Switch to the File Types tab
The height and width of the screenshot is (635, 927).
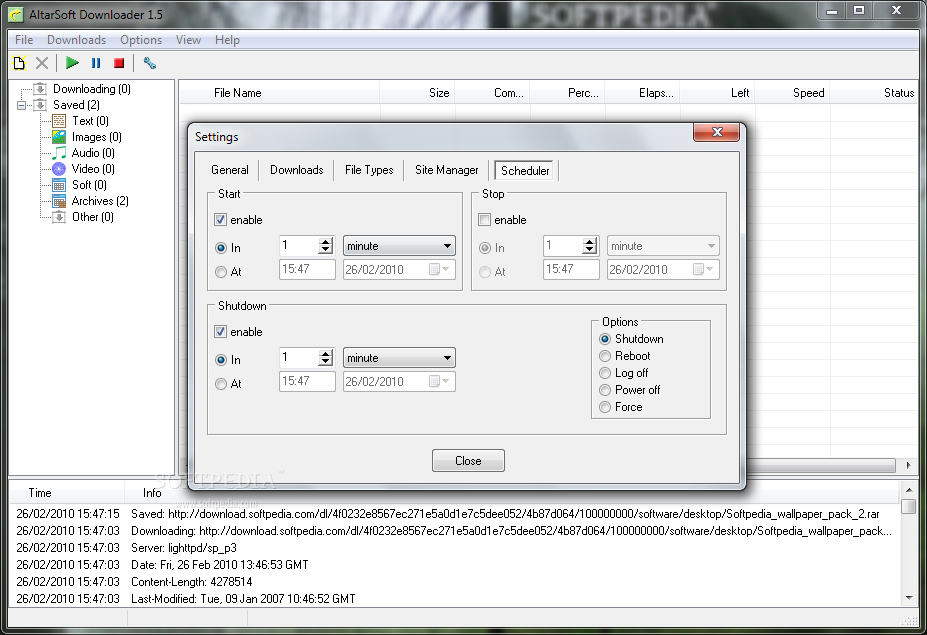tap(369, 170)
